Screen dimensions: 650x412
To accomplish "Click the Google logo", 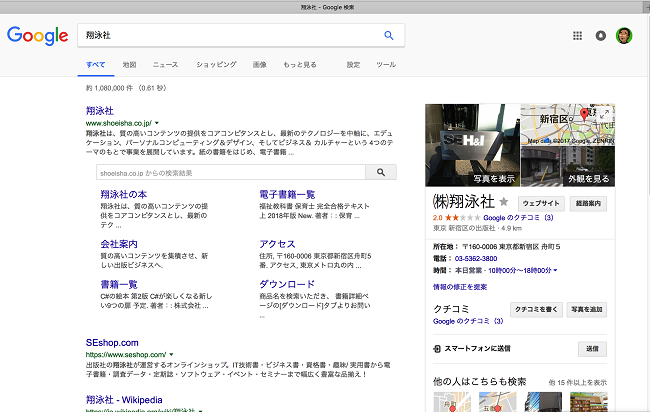I will [38, 36].
